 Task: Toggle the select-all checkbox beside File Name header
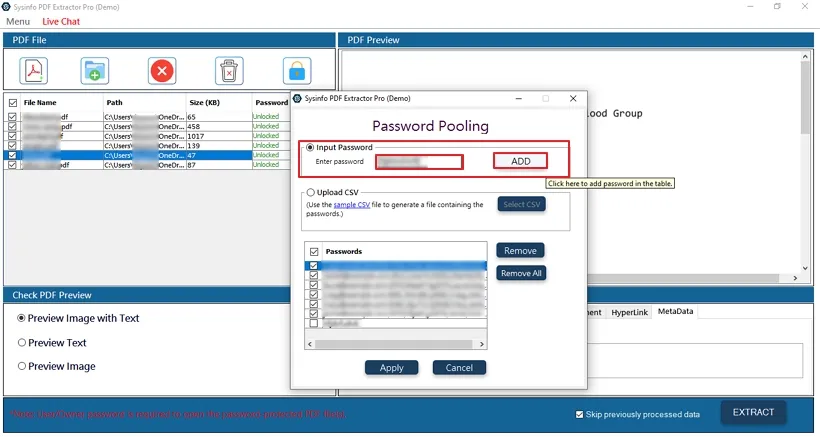point(13,103)
